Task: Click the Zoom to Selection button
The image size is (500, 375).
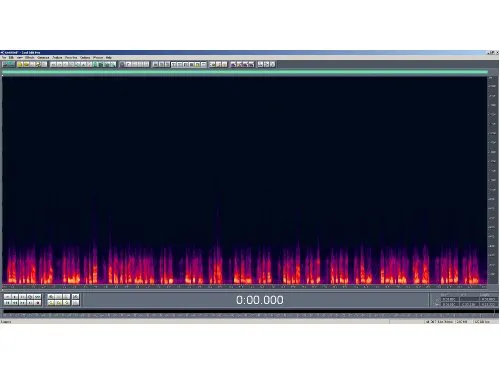Action: [x=51, y=303]
